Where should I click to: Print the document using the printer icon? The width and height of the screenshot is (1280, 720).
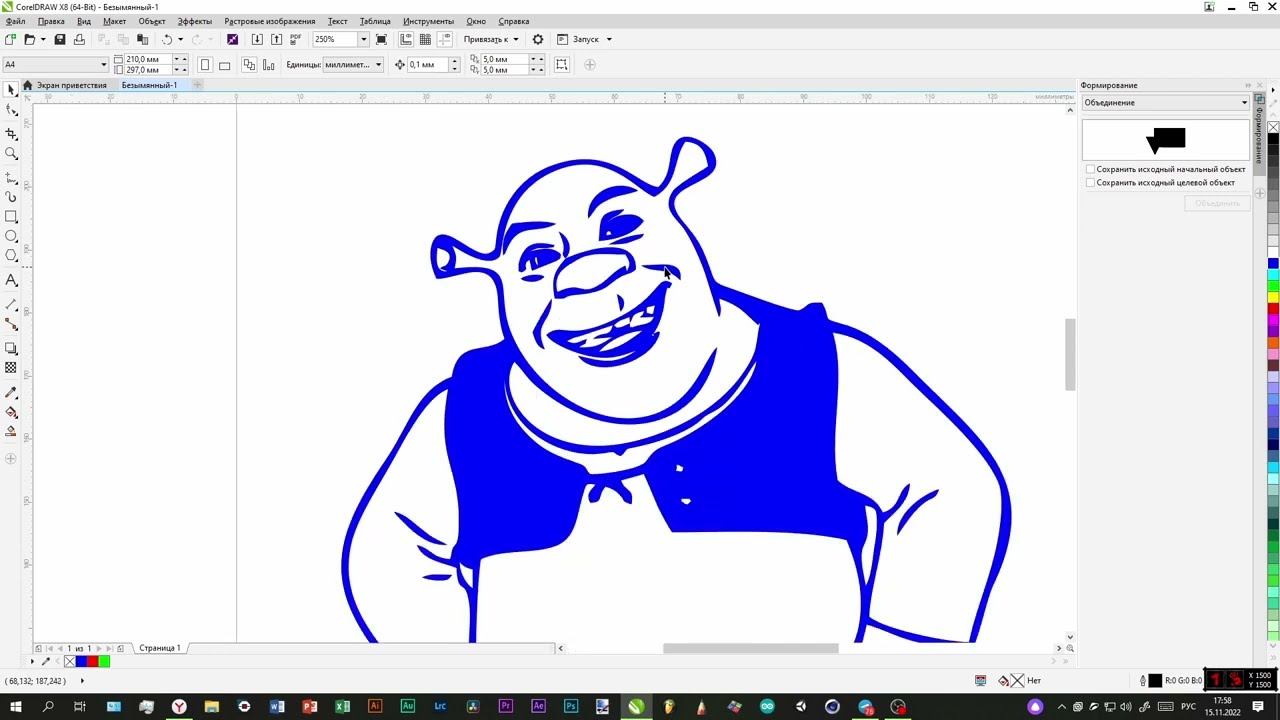pyautogui.click(x=79, y=39)
